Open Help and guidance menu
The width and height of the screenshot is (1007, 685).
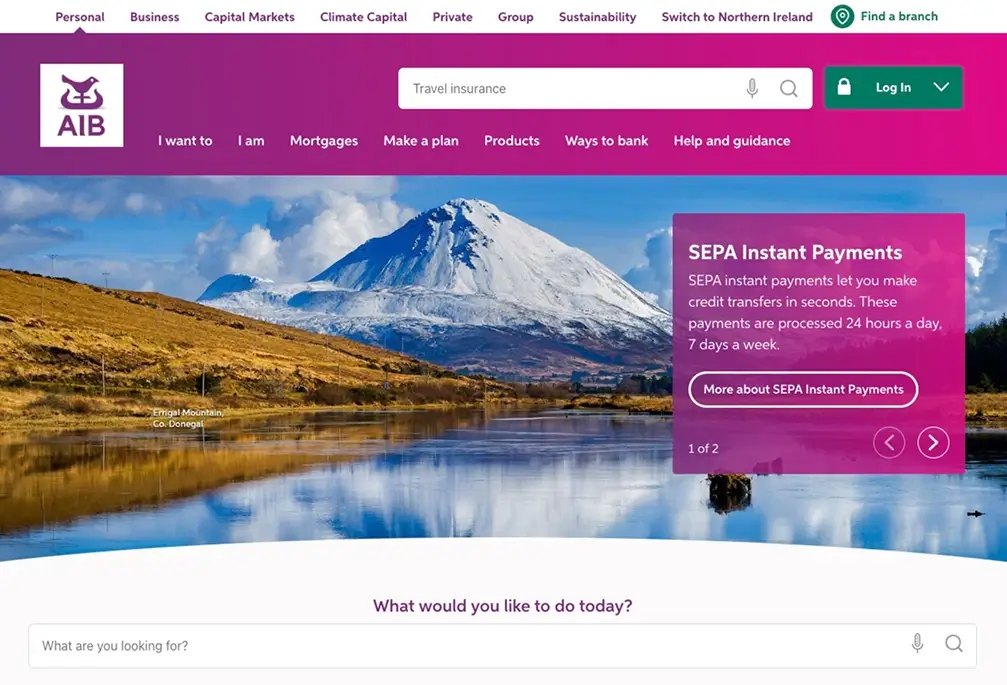click(731, 141)
